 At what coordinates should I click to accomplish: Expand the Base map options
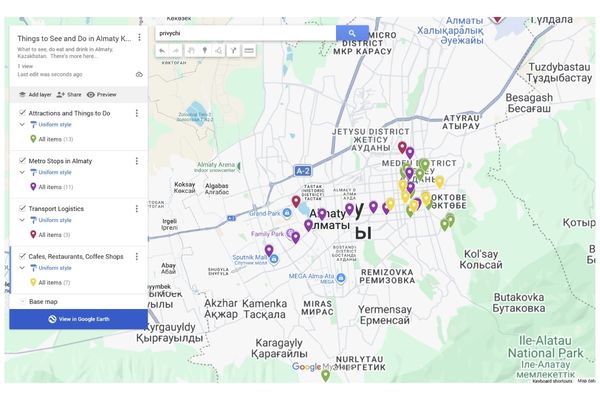click(22, 302)
